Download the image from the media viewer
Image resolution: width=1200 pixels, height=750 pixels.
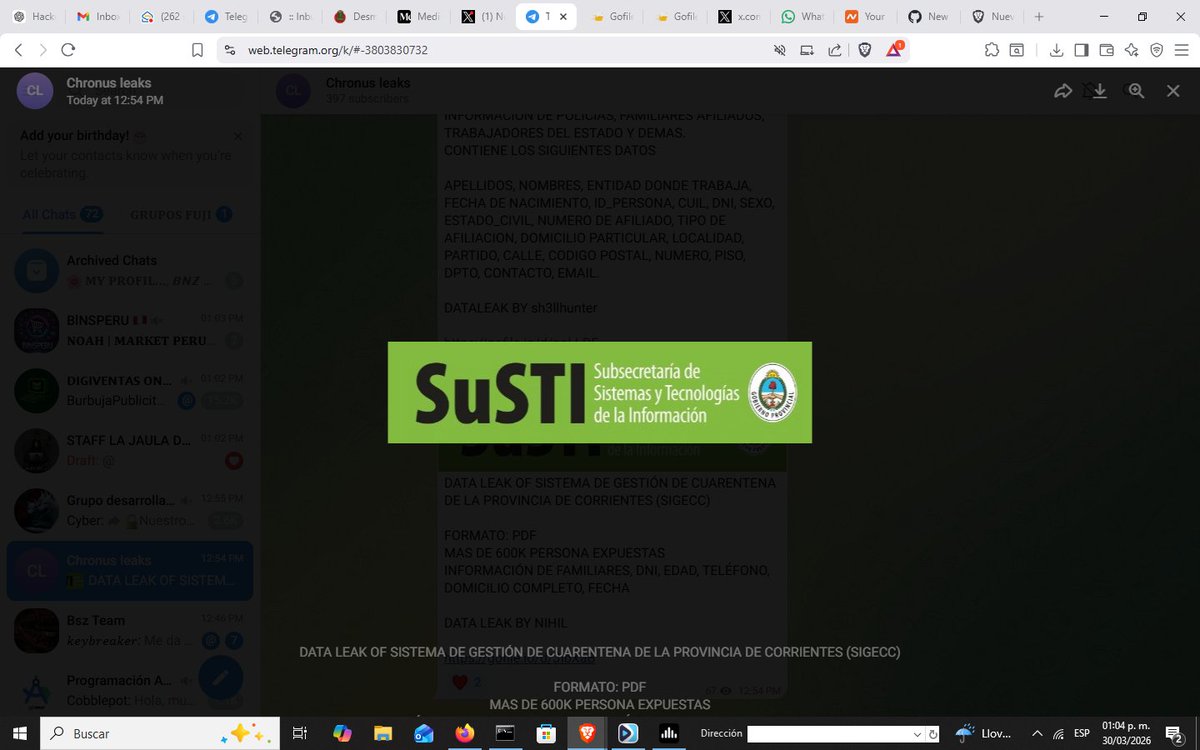[1099, 91]
